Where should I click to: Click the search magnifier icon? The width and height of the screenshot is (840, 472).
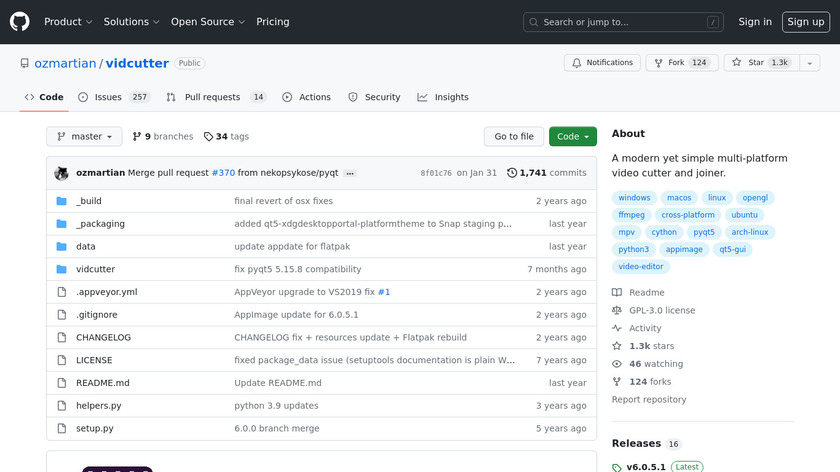534,22
